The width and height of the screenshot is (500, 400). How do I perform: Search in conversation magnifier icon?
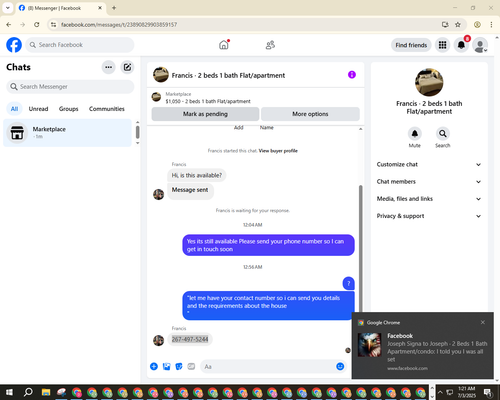tap(443, 134)
